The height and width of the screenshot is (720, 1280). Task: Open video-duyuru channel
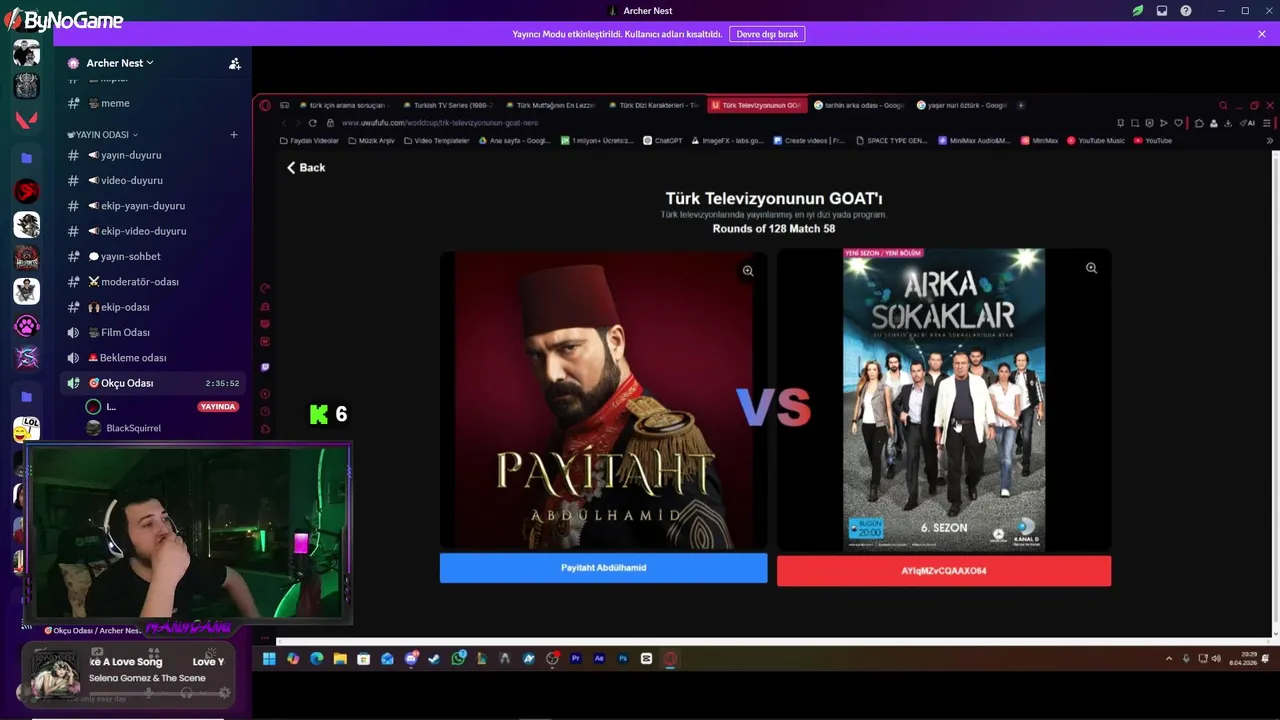[150, 180]
